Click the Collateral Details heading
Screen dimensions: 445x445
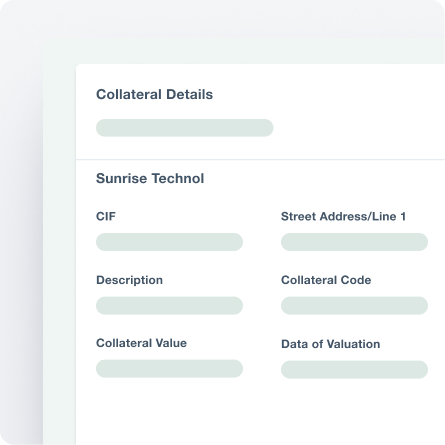(154, 94)
